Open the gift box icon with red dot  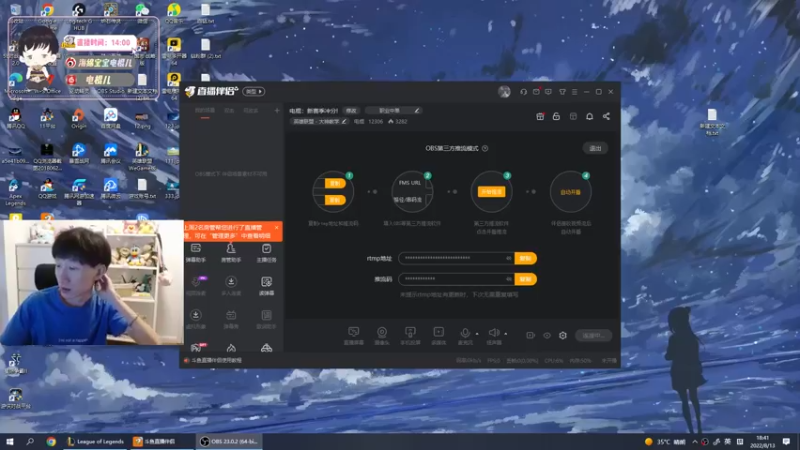pos(540,116)
